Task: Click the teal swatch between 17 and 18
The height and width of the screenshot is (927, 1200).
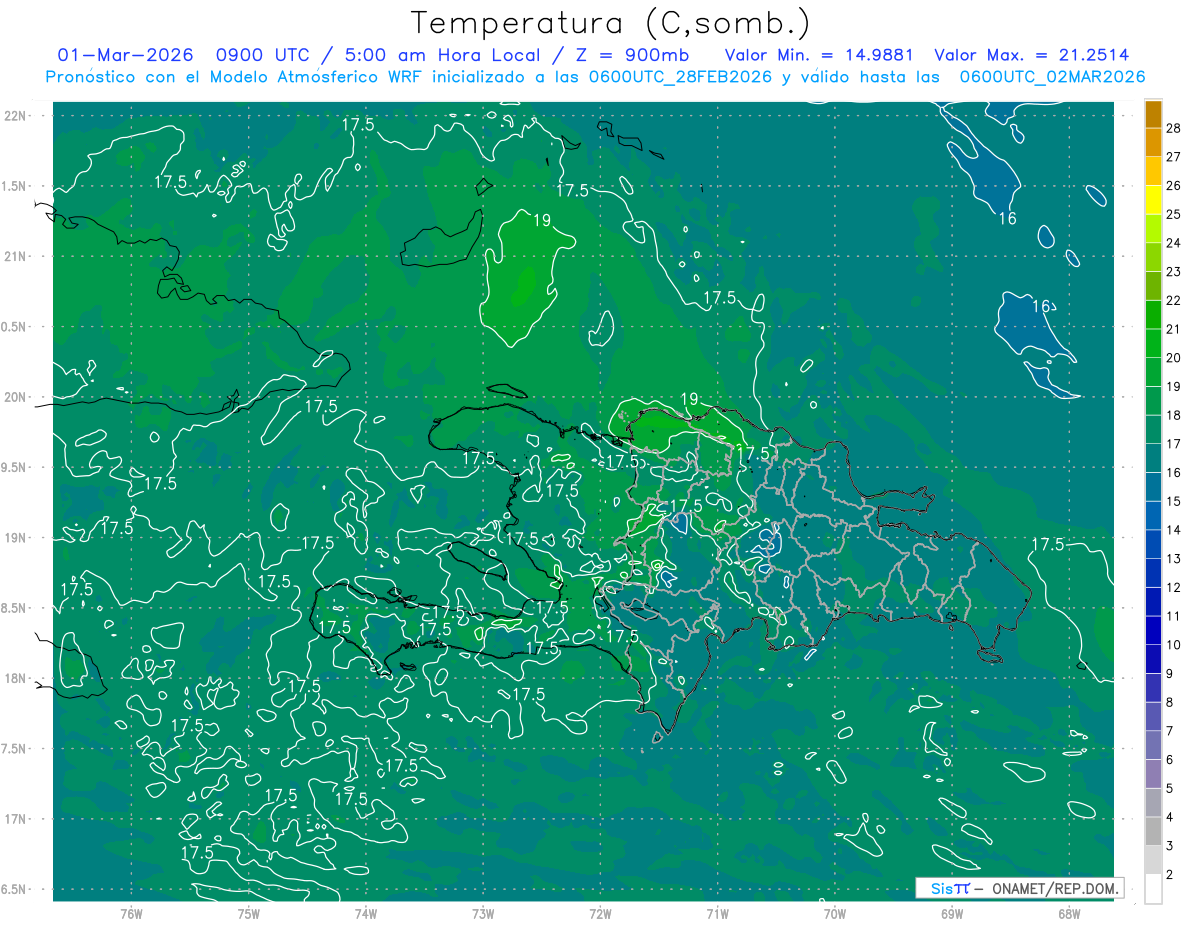Action: (1153, 429)
